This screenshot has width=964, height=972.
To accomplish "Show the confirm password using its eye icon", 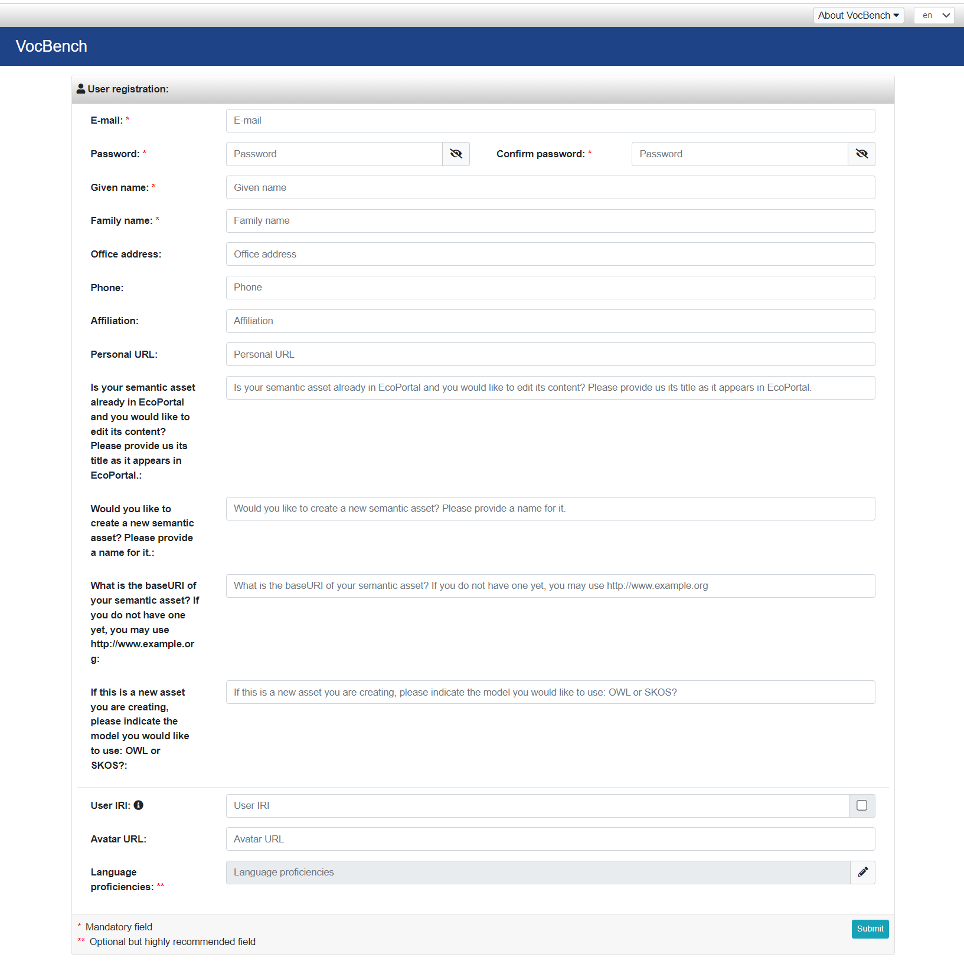I will [x=861, y=153].
